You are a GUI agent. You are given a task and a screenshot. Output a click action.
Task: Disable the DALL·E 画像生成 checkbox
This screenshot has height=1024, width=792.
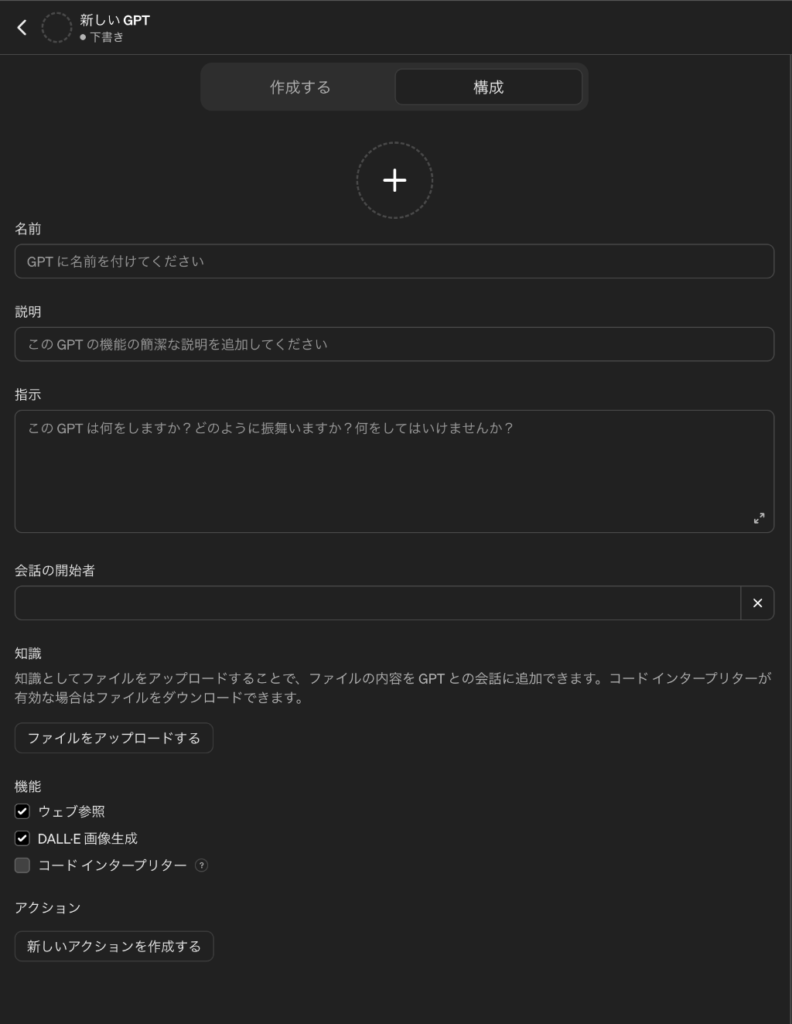point(23,838)
